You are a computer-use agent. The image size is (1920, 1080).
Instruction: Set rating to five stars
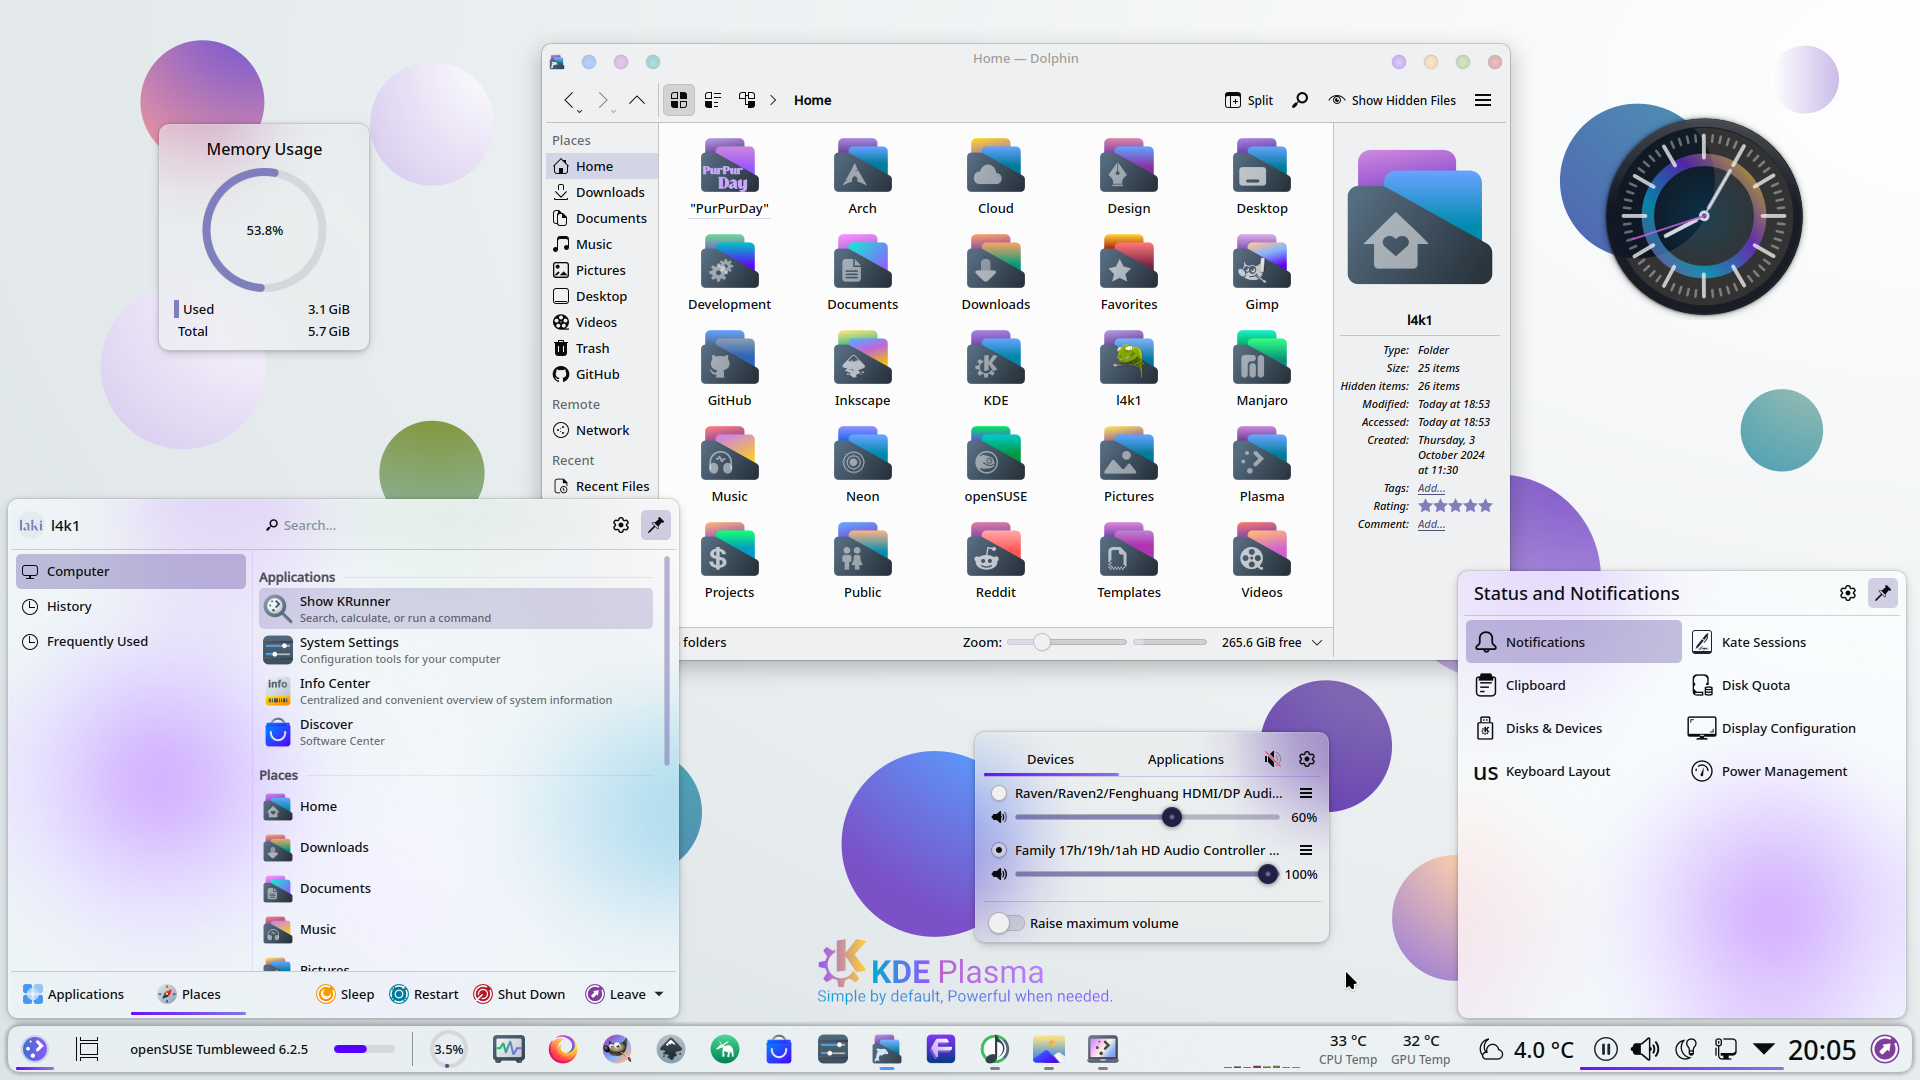[1485, 506]
